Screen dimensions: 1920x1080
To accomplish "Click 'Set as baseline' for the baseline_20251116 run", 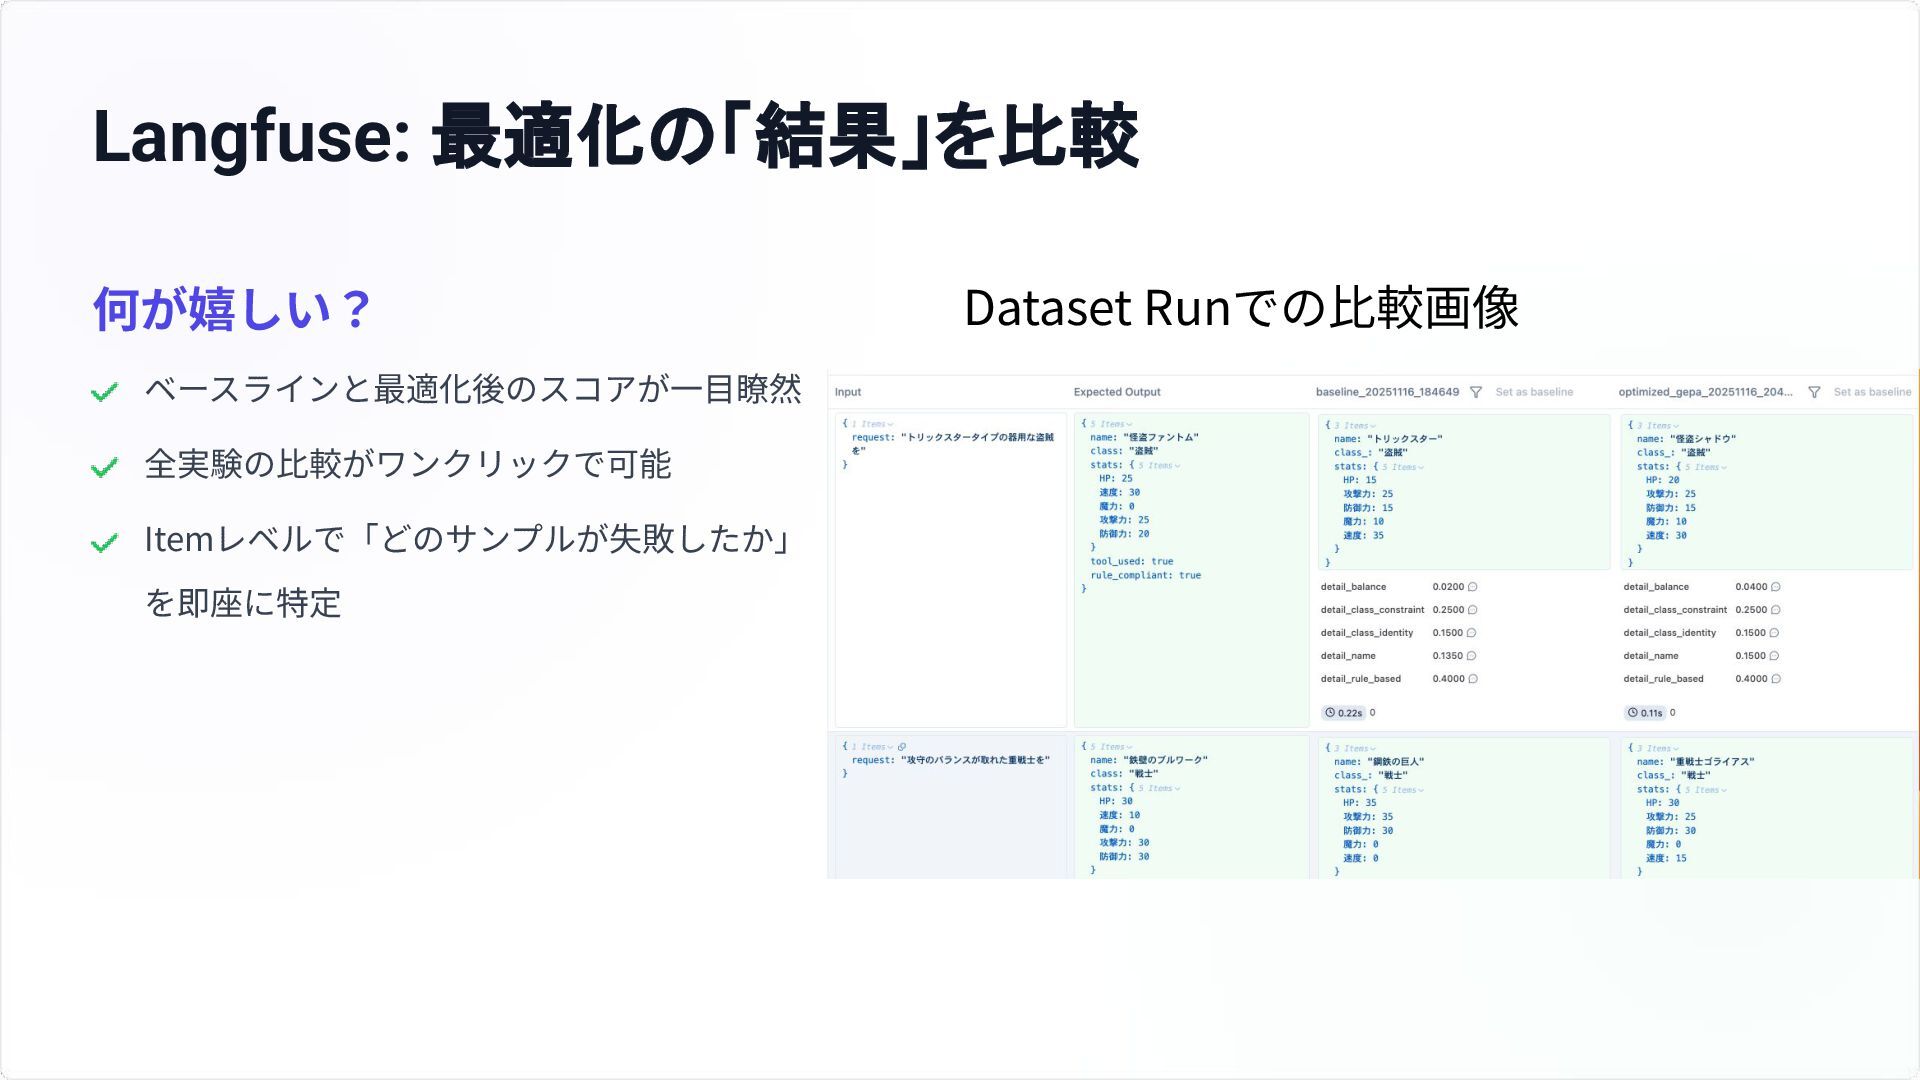I will pos(1534,392).
